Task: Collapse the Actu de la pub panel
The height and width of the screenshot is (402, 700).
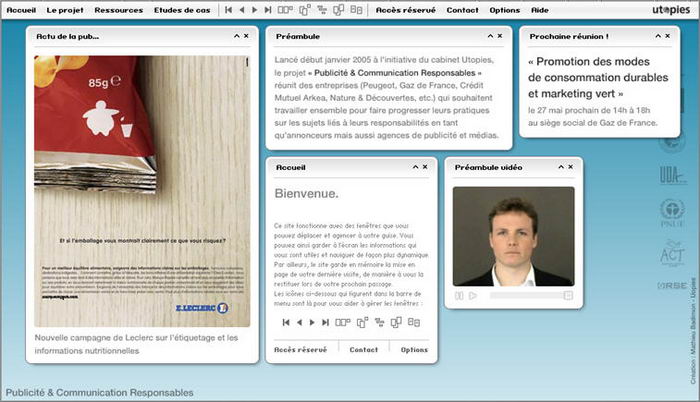Action: [x=236, y=35]
